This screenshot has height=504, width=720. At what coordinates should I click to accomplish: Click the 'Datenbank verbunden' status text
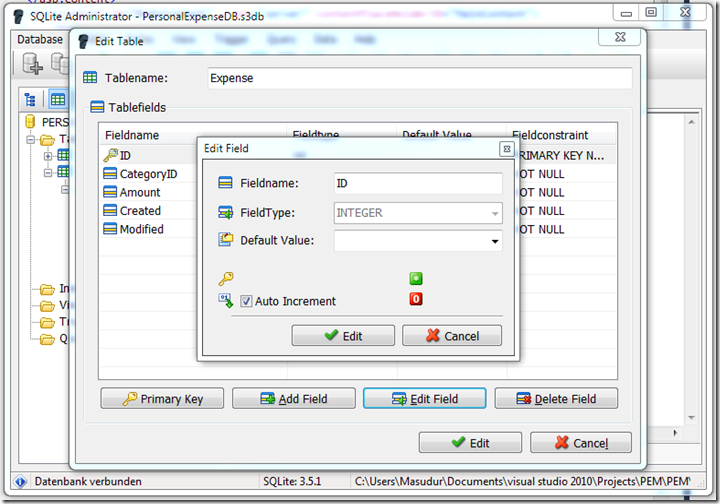(x=88, y=482)
